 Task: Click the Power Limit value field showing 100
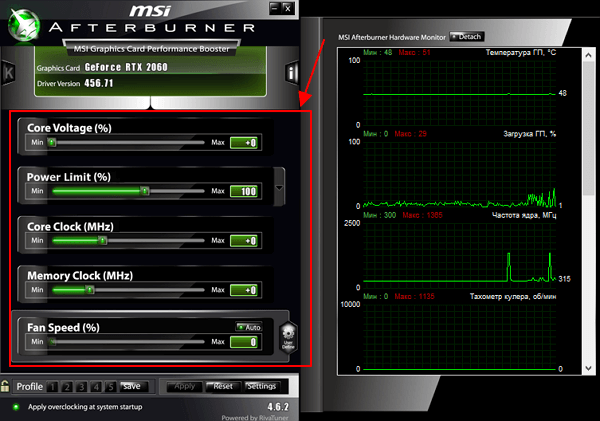point(244,191)
